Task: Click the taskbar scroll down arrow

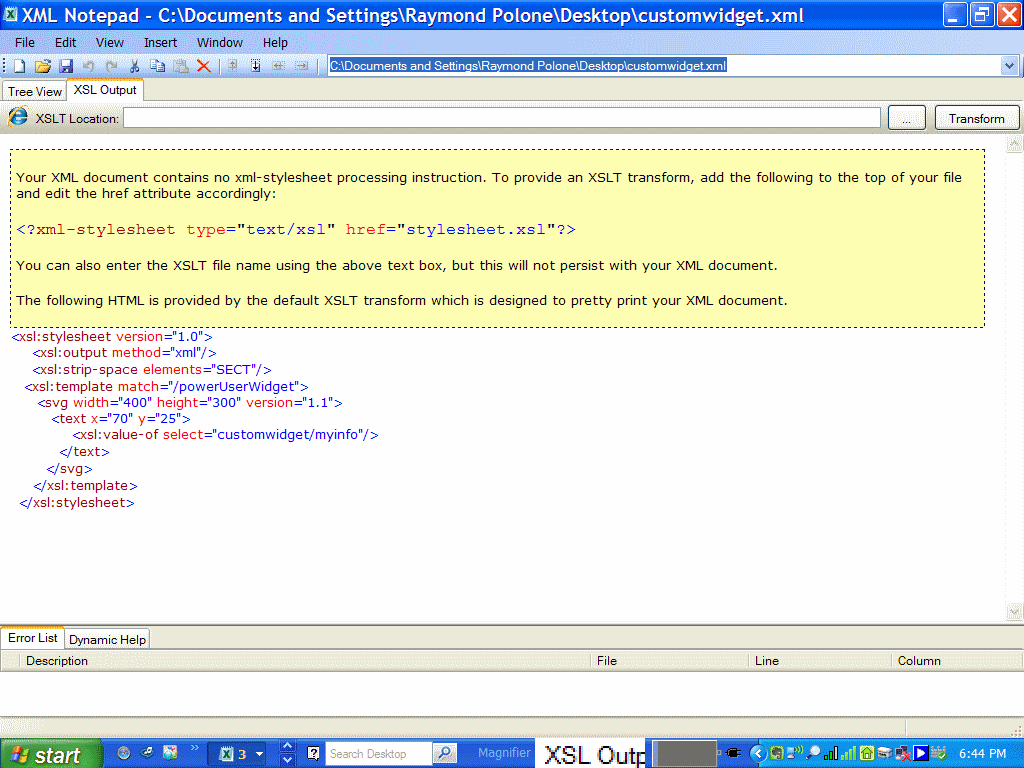Action: pos(287,760)
